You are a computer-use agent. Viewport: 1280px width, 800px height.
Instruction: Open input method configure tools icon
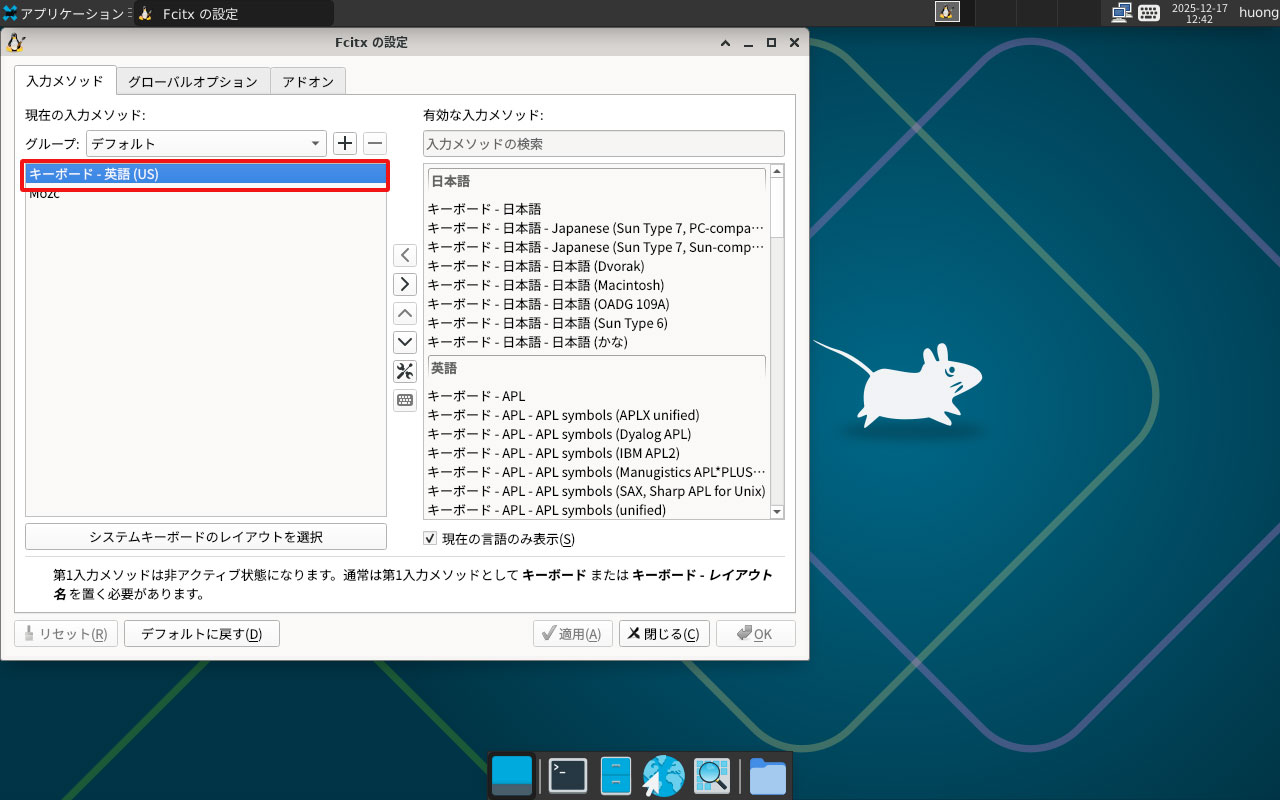point(404,372)
